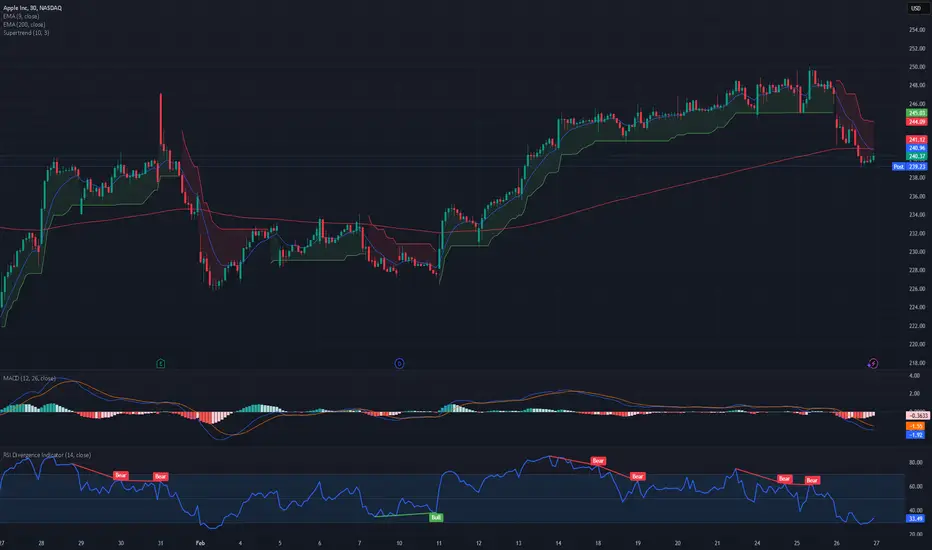Click the Bear label between Feb 24 and 25
Viewport: 932px width, 550px height.
point(785,479)
